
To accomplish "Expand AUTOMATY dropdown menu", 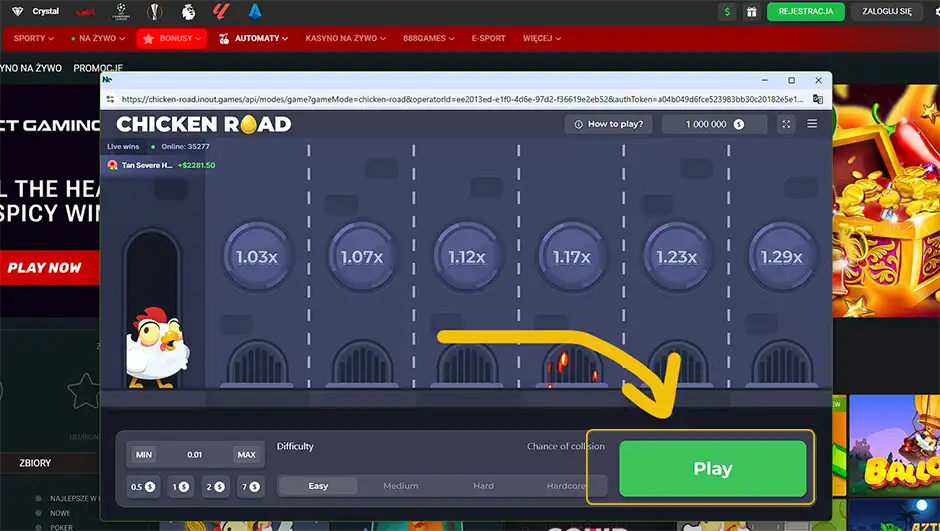I will coord(253,38).
